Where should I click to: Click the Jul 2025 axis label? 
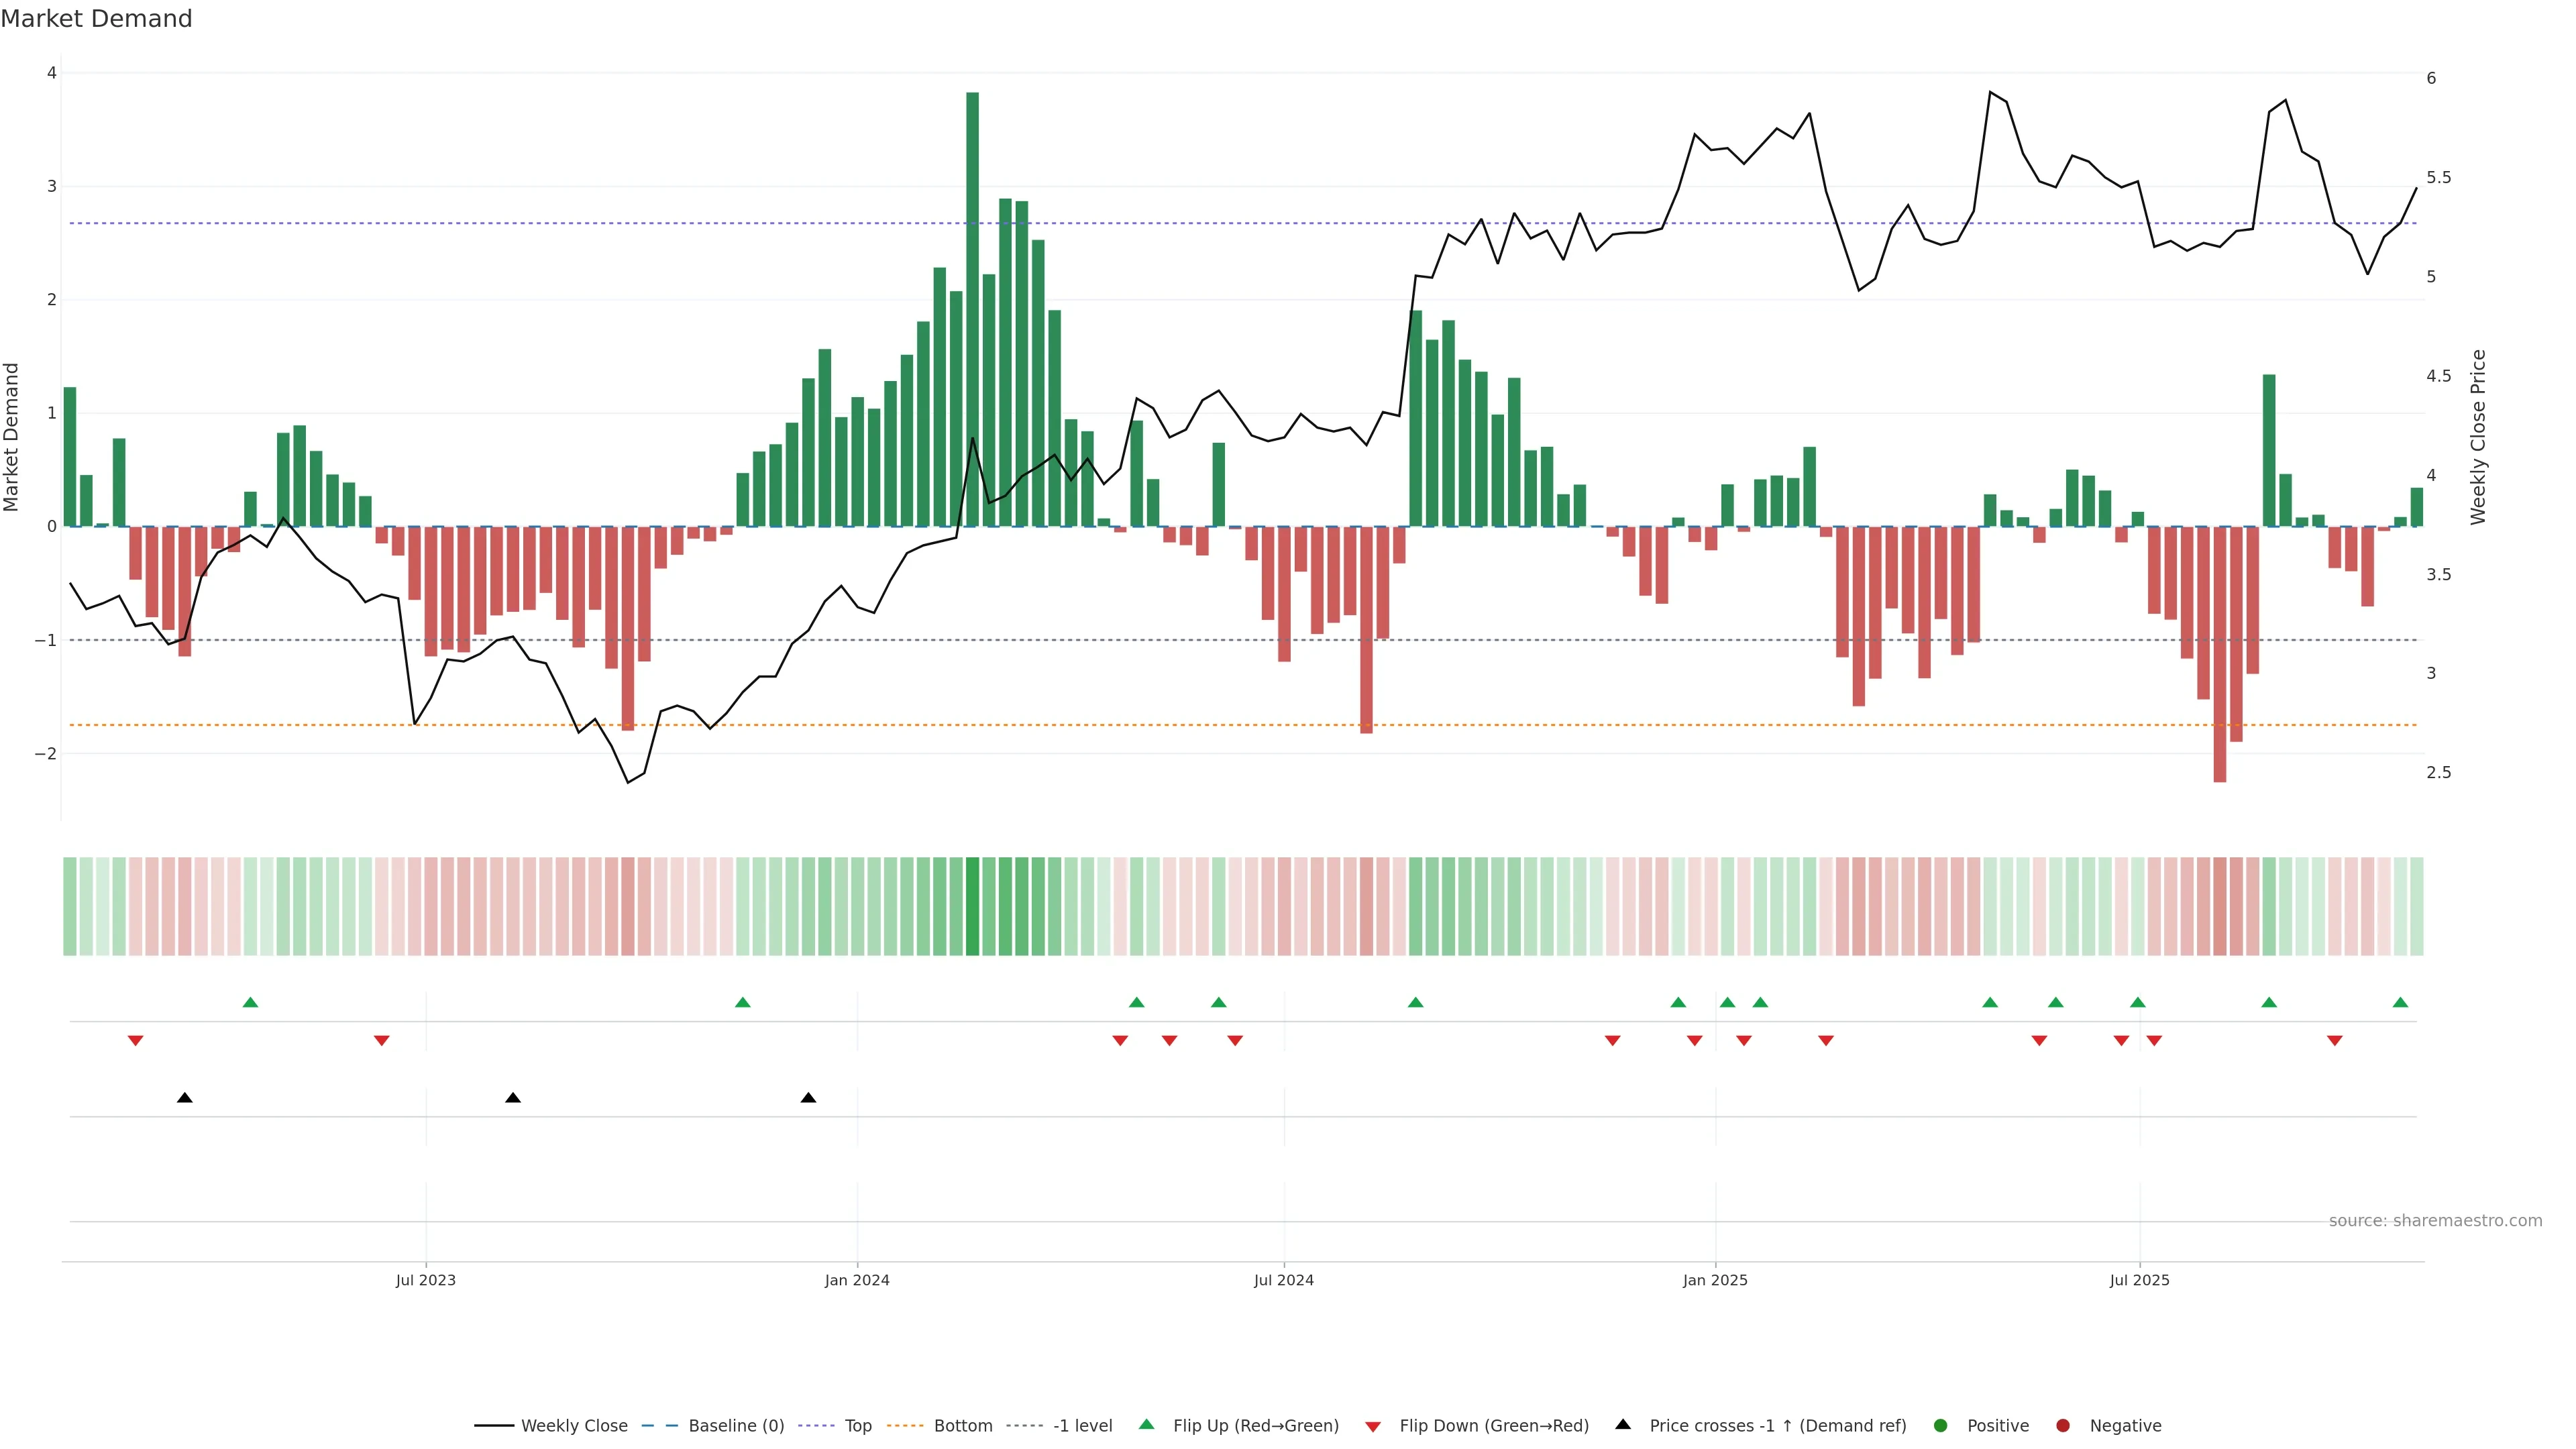pyautogui.click(x=2139, y=1280)
